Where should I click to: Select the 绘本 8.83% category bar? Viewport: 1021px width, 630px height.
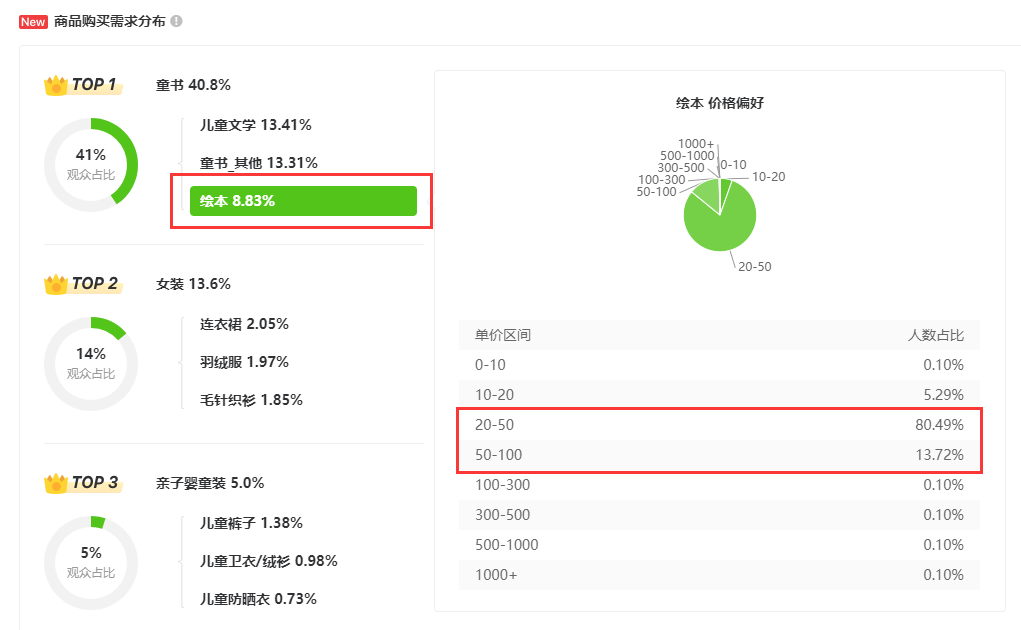pos(303,201)
